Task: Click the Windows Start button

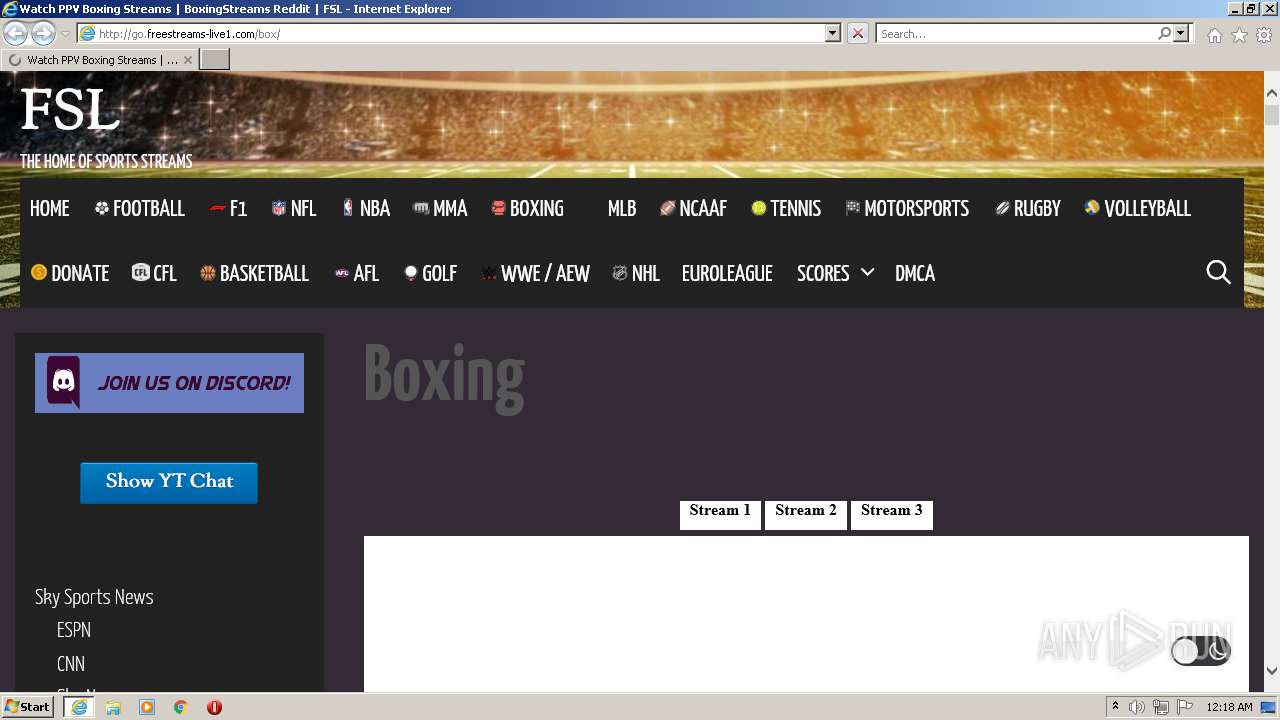Action: click(28, 707)
